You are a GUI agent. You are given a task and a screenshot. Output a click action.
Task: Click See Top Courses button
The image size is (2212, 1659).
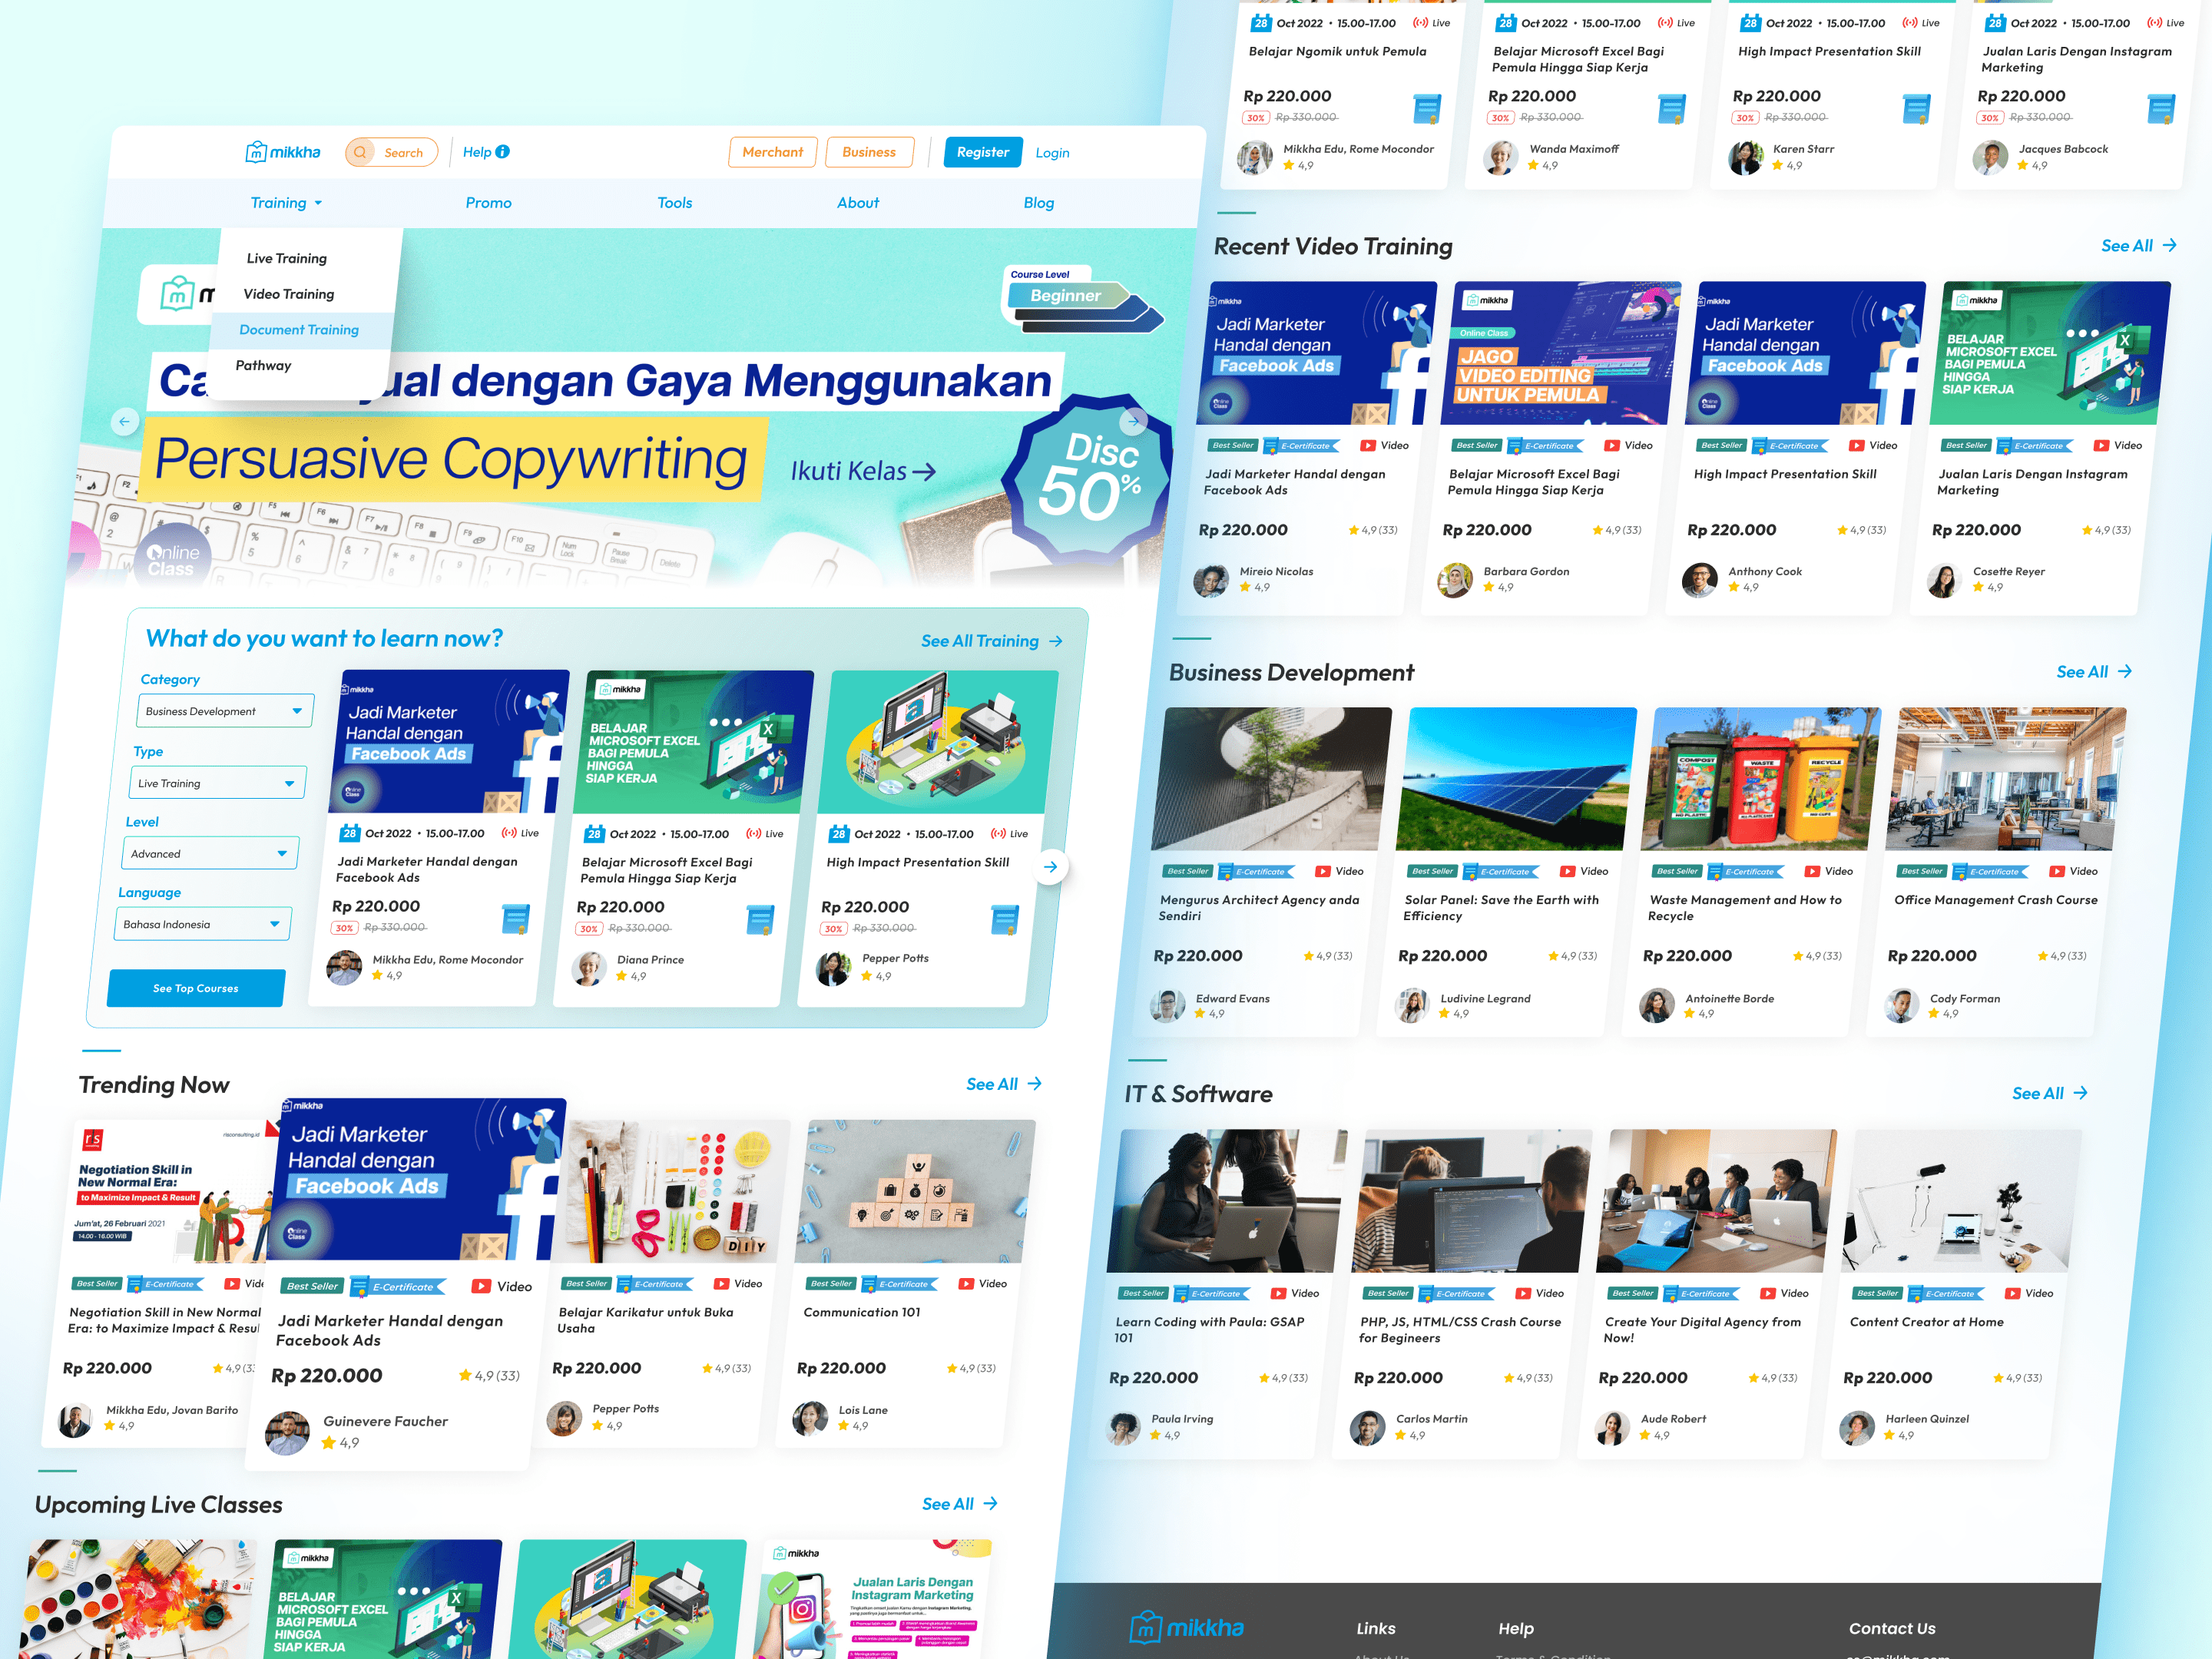point(196,988)
